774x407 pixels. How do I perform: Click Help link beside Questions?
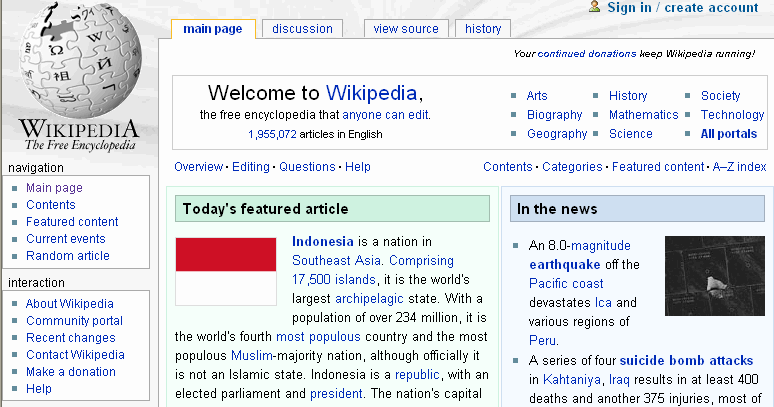click(x=357, y=167)
